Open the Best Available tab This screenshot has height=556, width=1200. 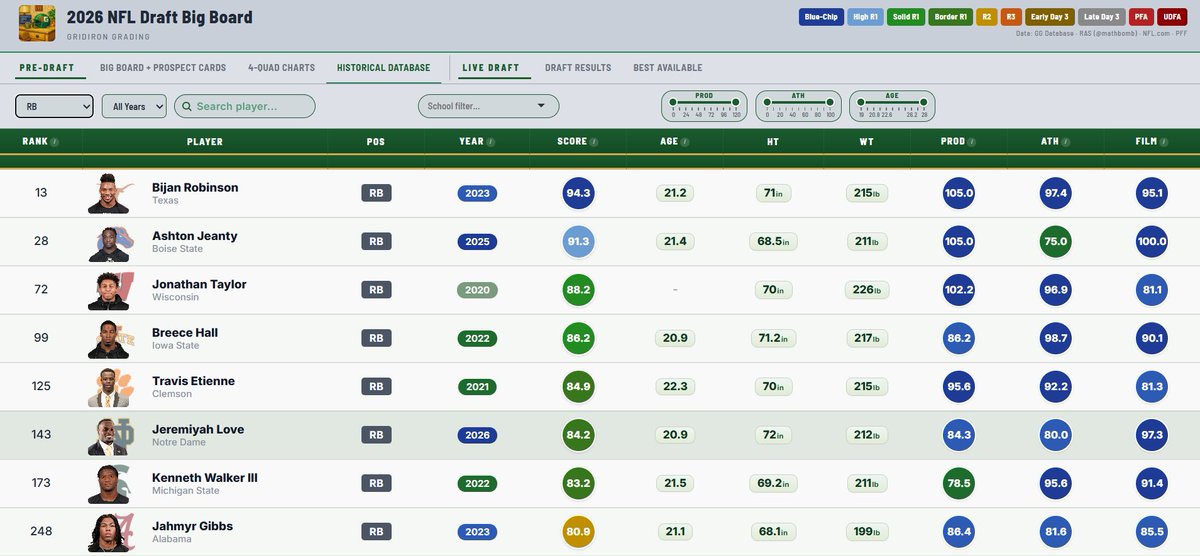pyautogui.click(x=668, y=68)
